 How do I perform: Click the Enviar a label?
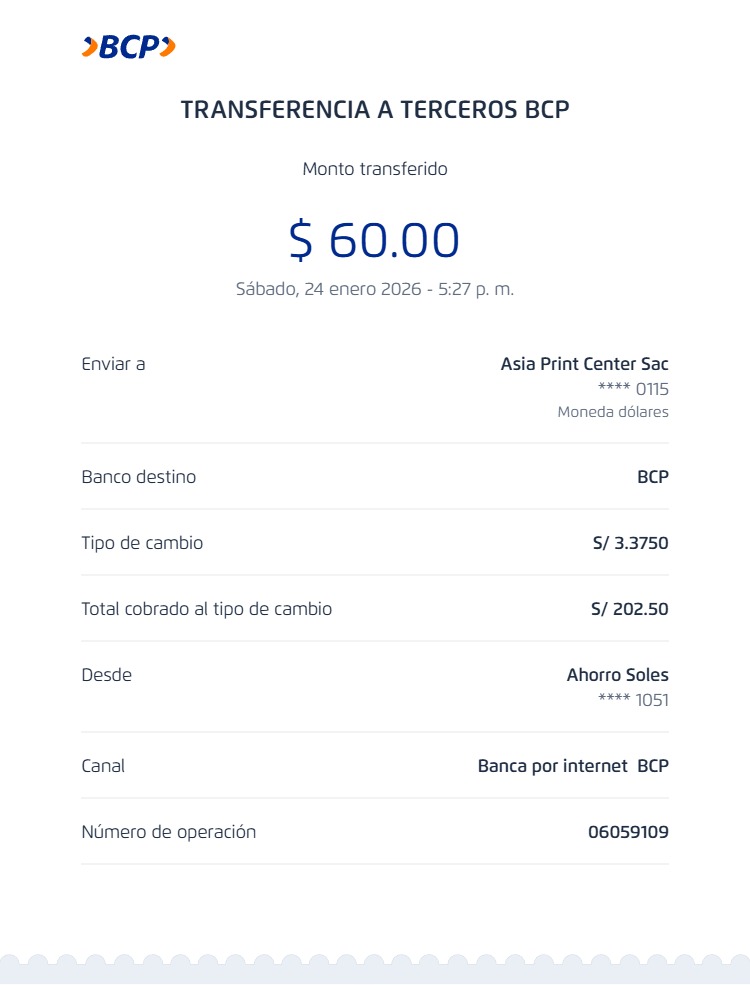tap(113, 364)
